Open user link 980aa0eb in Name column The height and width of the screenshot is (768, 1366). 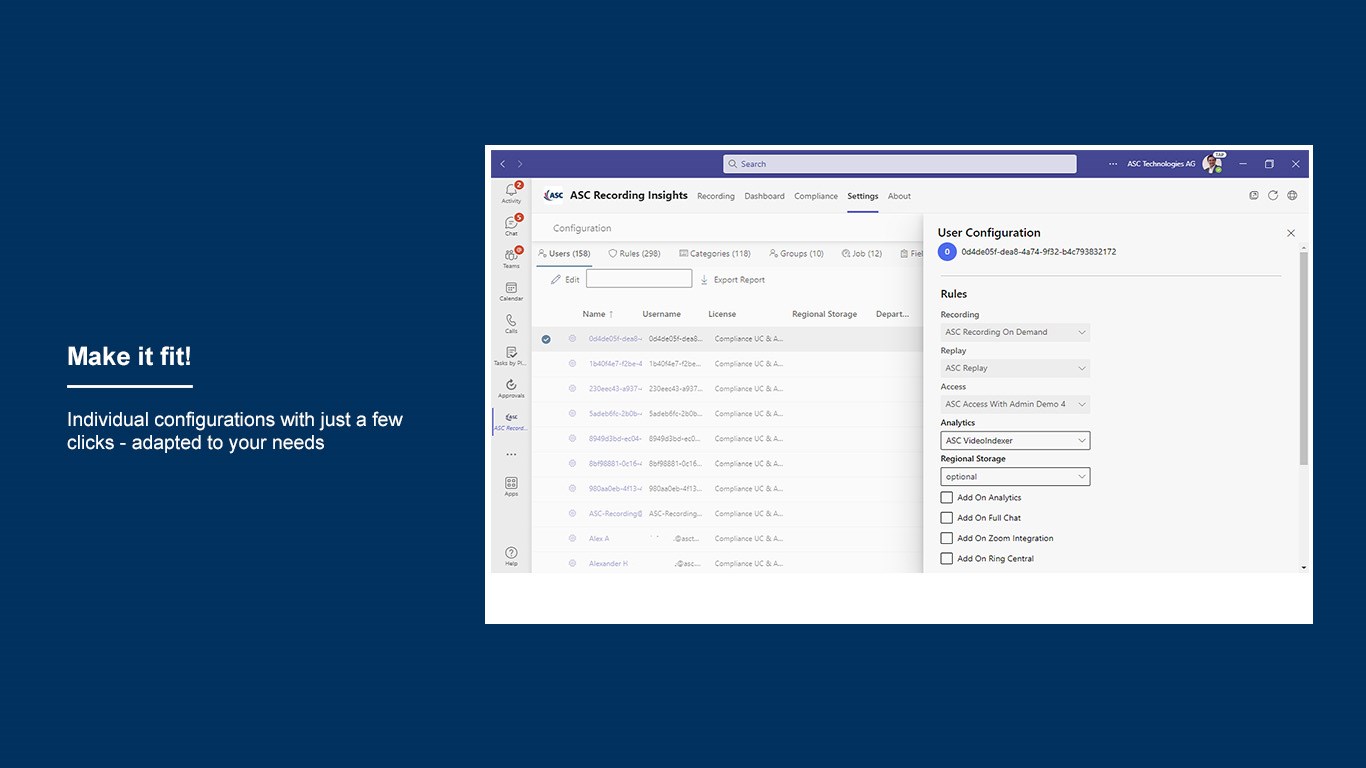[x=615, y=488]
